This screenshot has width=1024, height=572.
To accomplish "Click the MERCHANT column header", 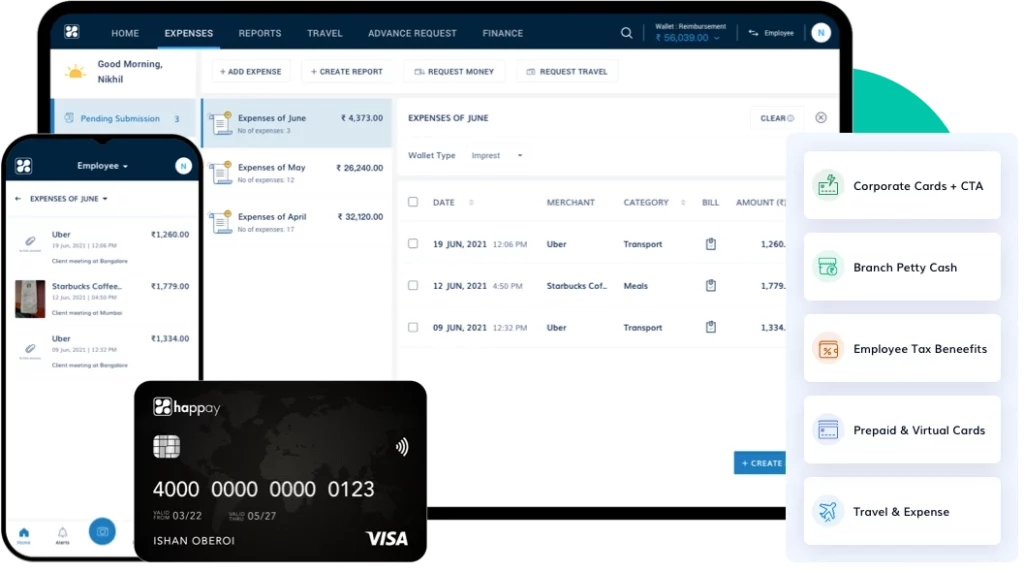I will point(571,202).
